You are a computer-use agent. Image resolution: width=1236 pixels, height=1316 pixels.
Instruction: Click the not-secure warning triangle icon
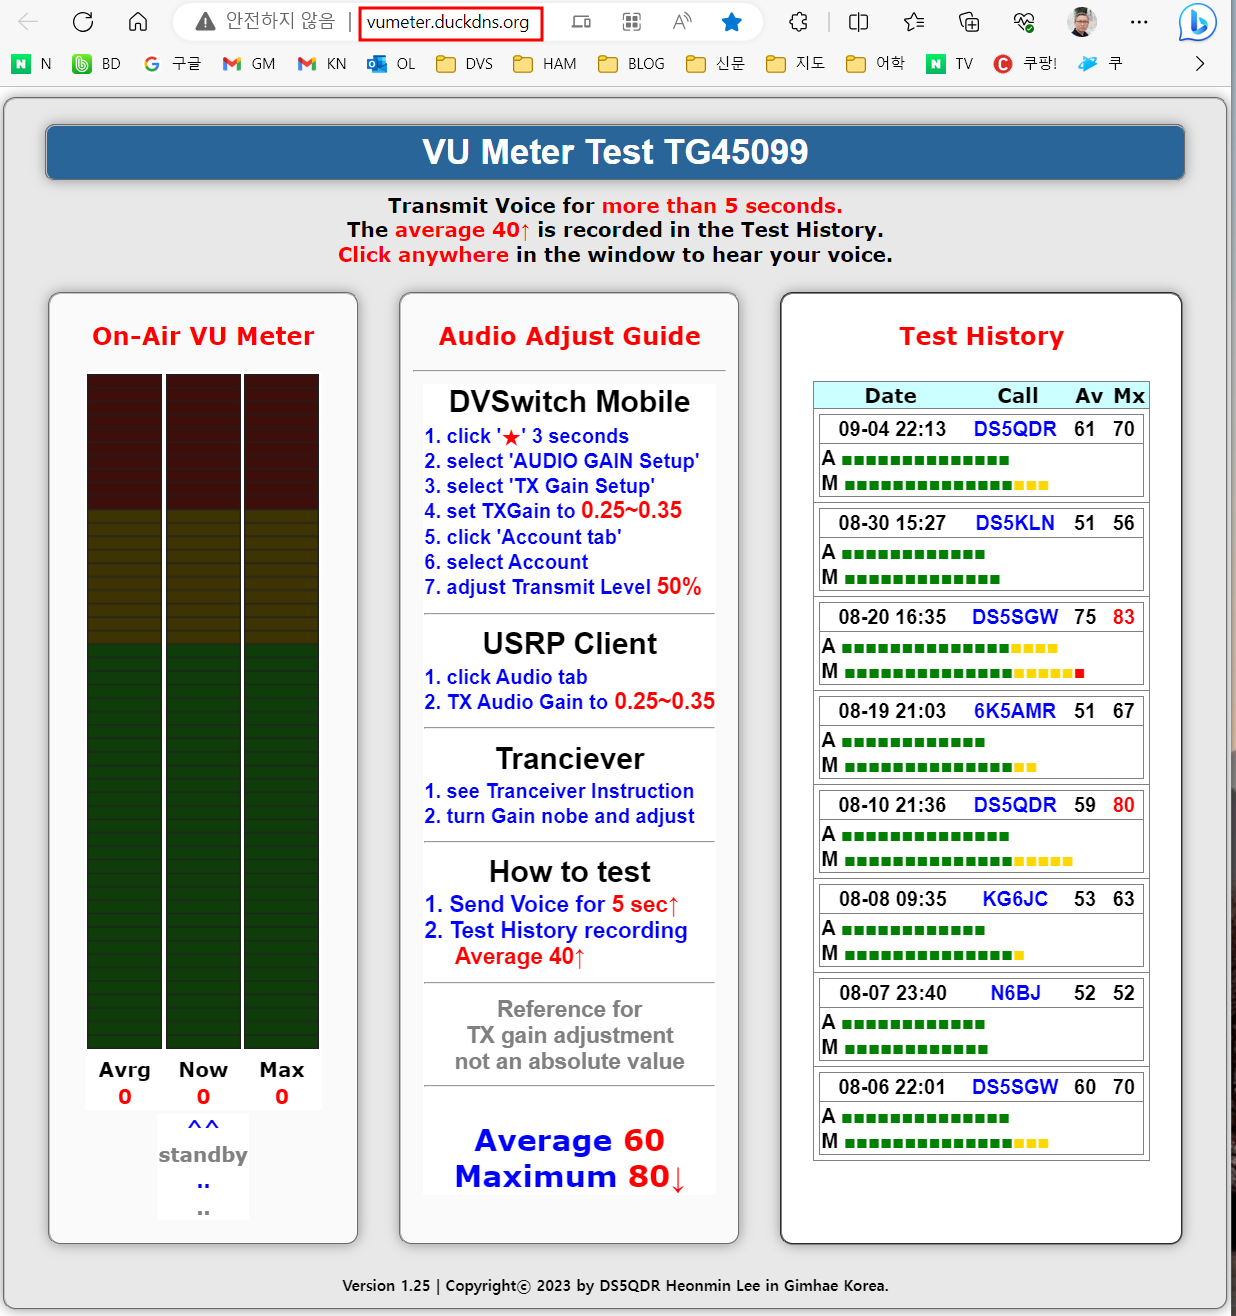pos(205,21)
